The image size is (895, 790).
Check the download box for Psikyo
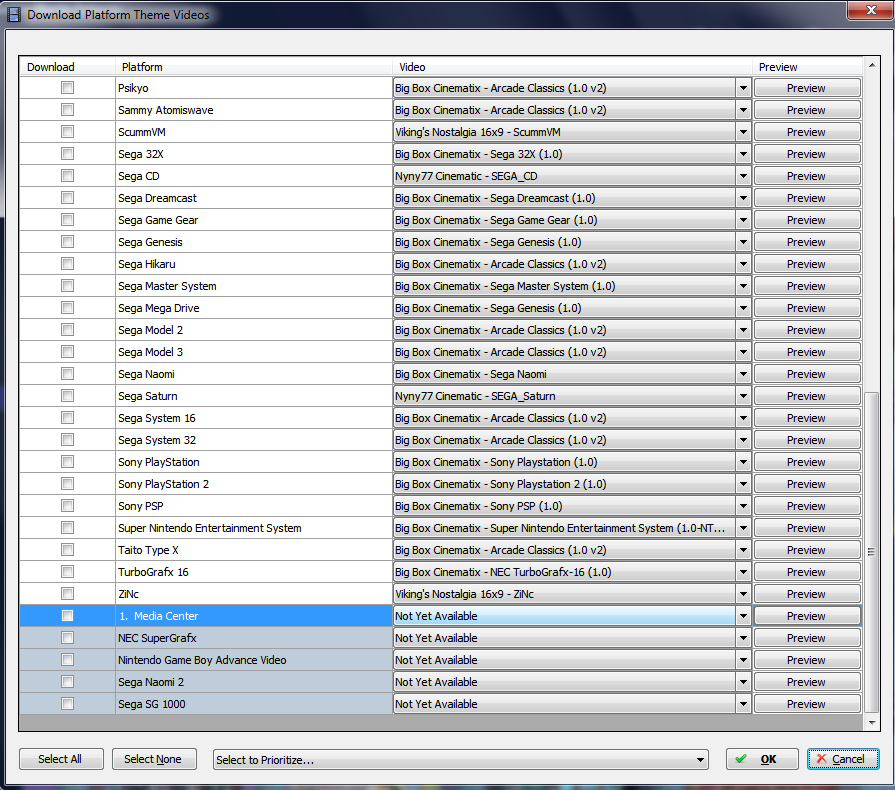pyautogui.click(x=67, y=87)
